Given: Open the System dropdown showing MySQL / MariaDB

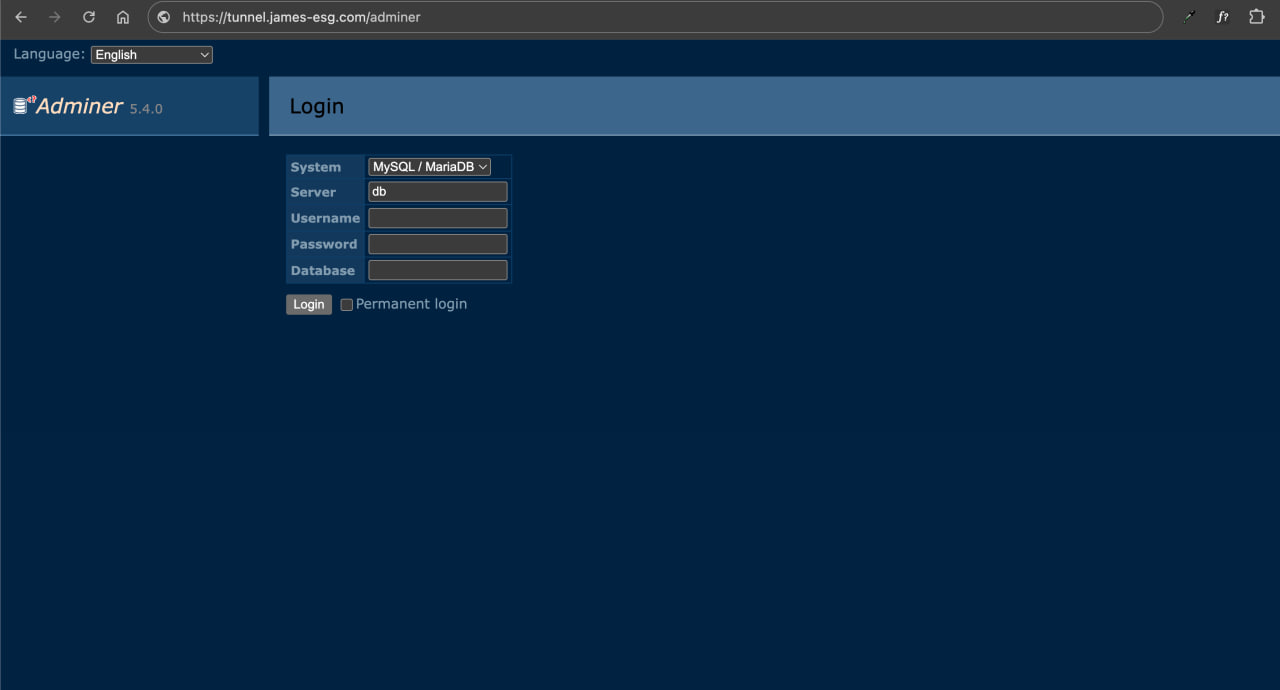Looking at the screenshot, I should (429, 167).
